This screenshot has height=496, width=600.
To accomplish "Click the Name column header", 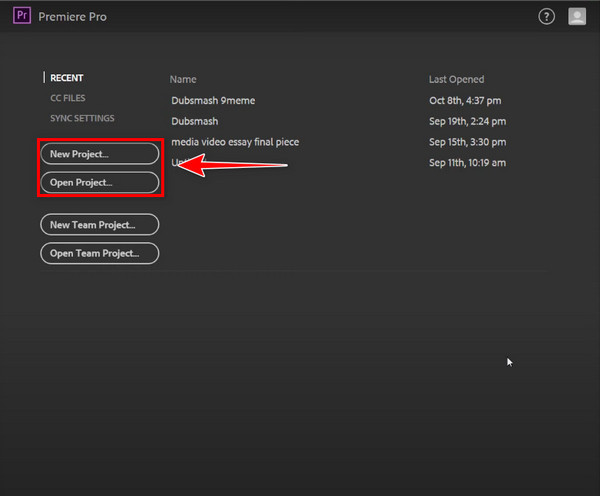I will pos(183,79).
